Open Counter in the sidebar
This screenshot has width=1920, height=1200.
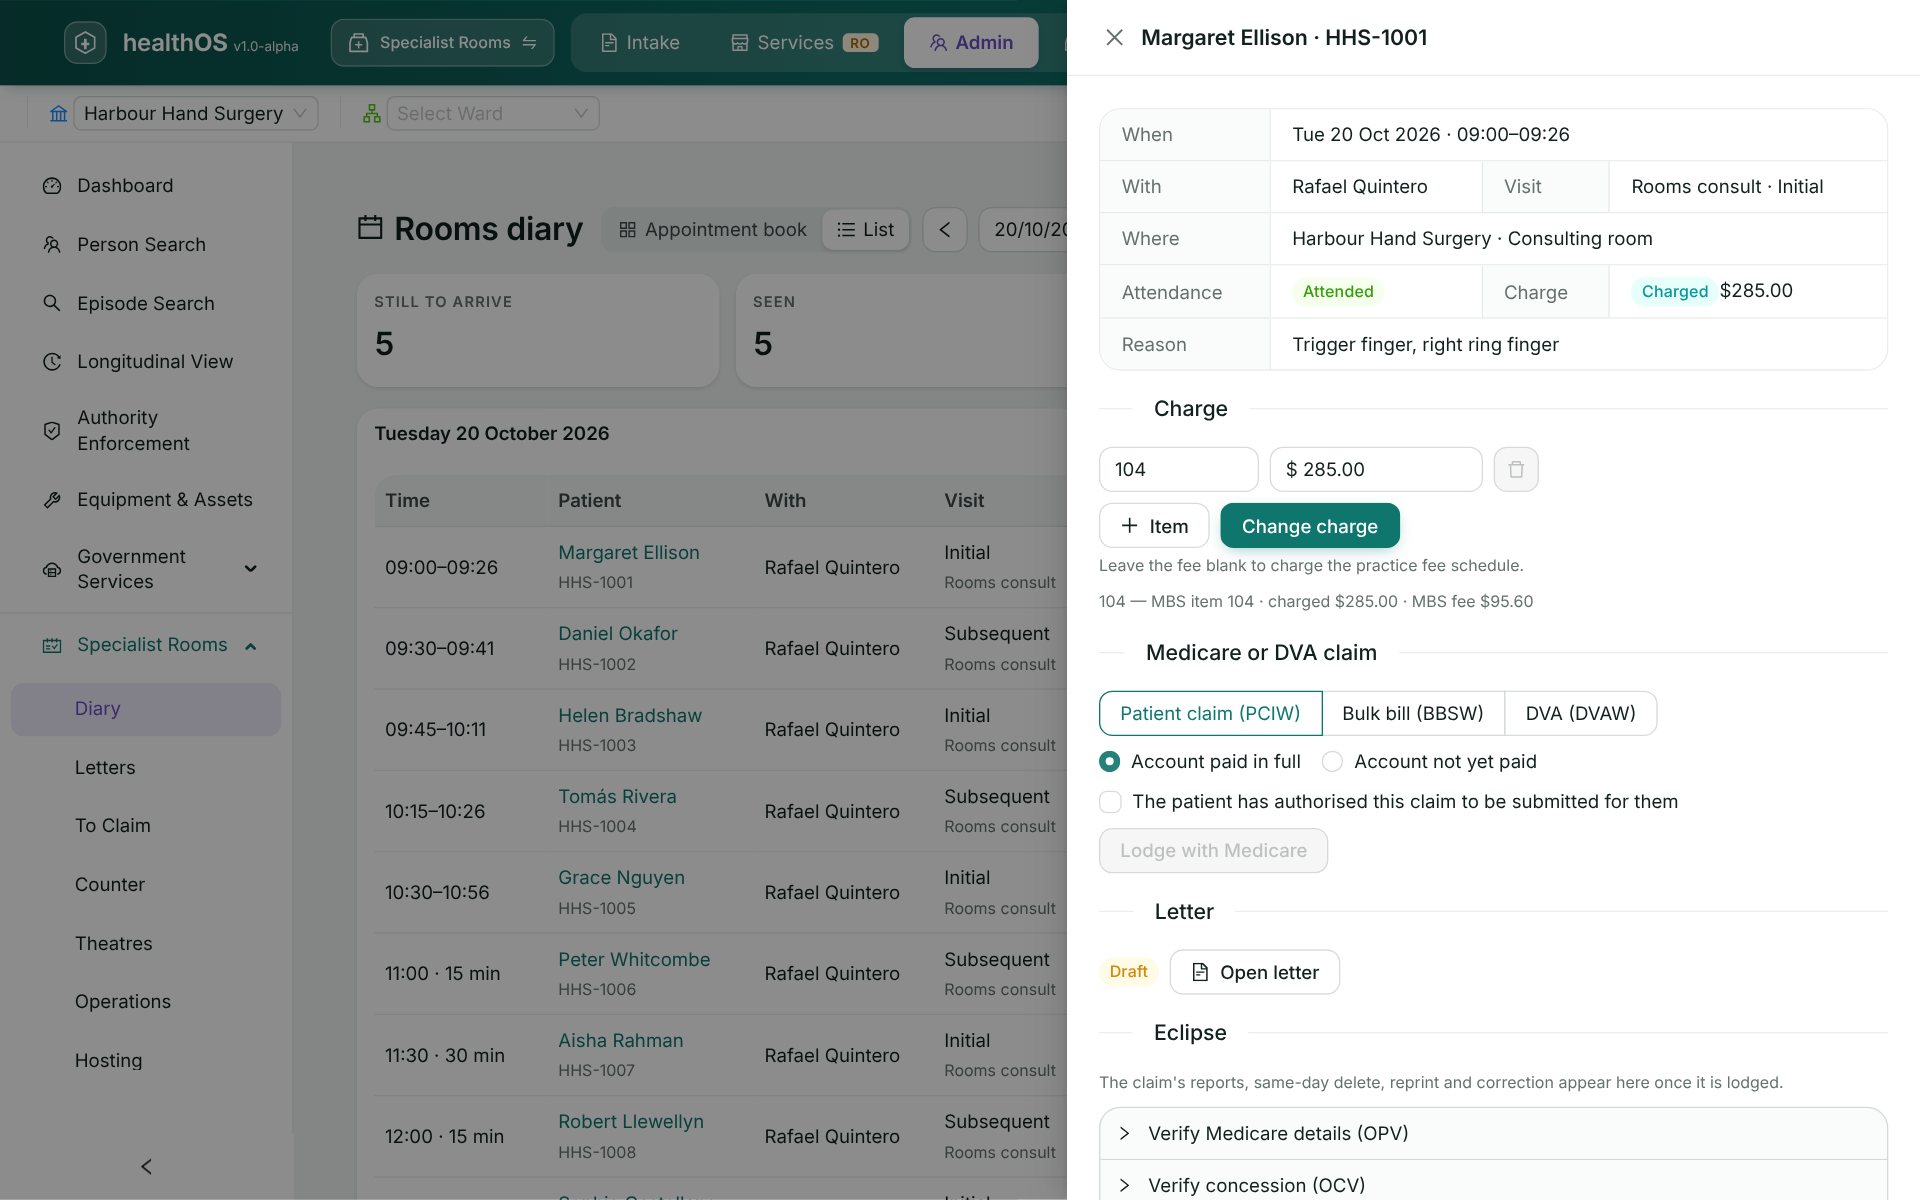click(x=146, y=885)
